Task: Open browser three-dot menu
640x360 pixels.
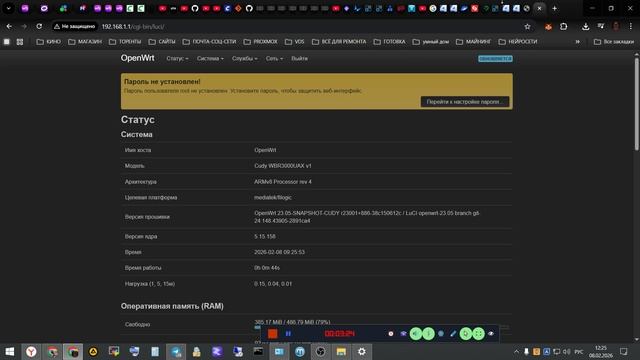Action: pyautogui.click(x=631, y=27)
